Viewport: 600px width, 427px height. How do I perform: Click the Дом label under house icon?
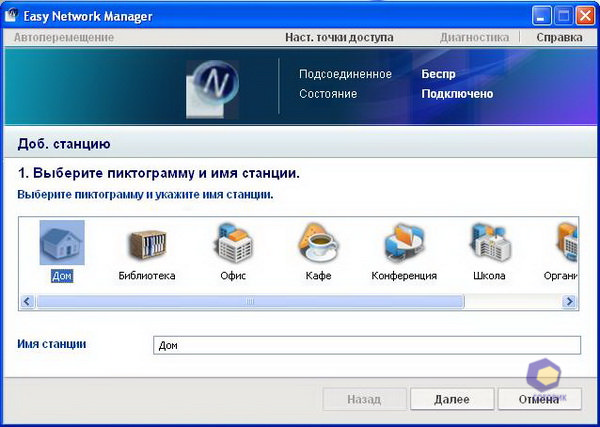[62, 276]
